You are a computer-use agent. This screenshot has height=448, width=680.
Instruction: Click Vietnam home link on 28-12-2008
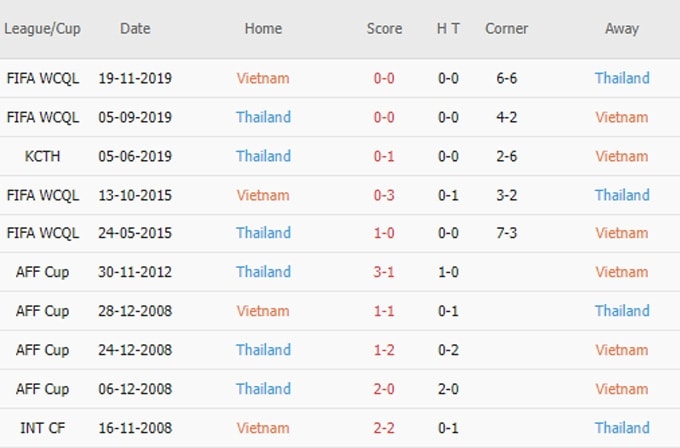pos(263,311)
